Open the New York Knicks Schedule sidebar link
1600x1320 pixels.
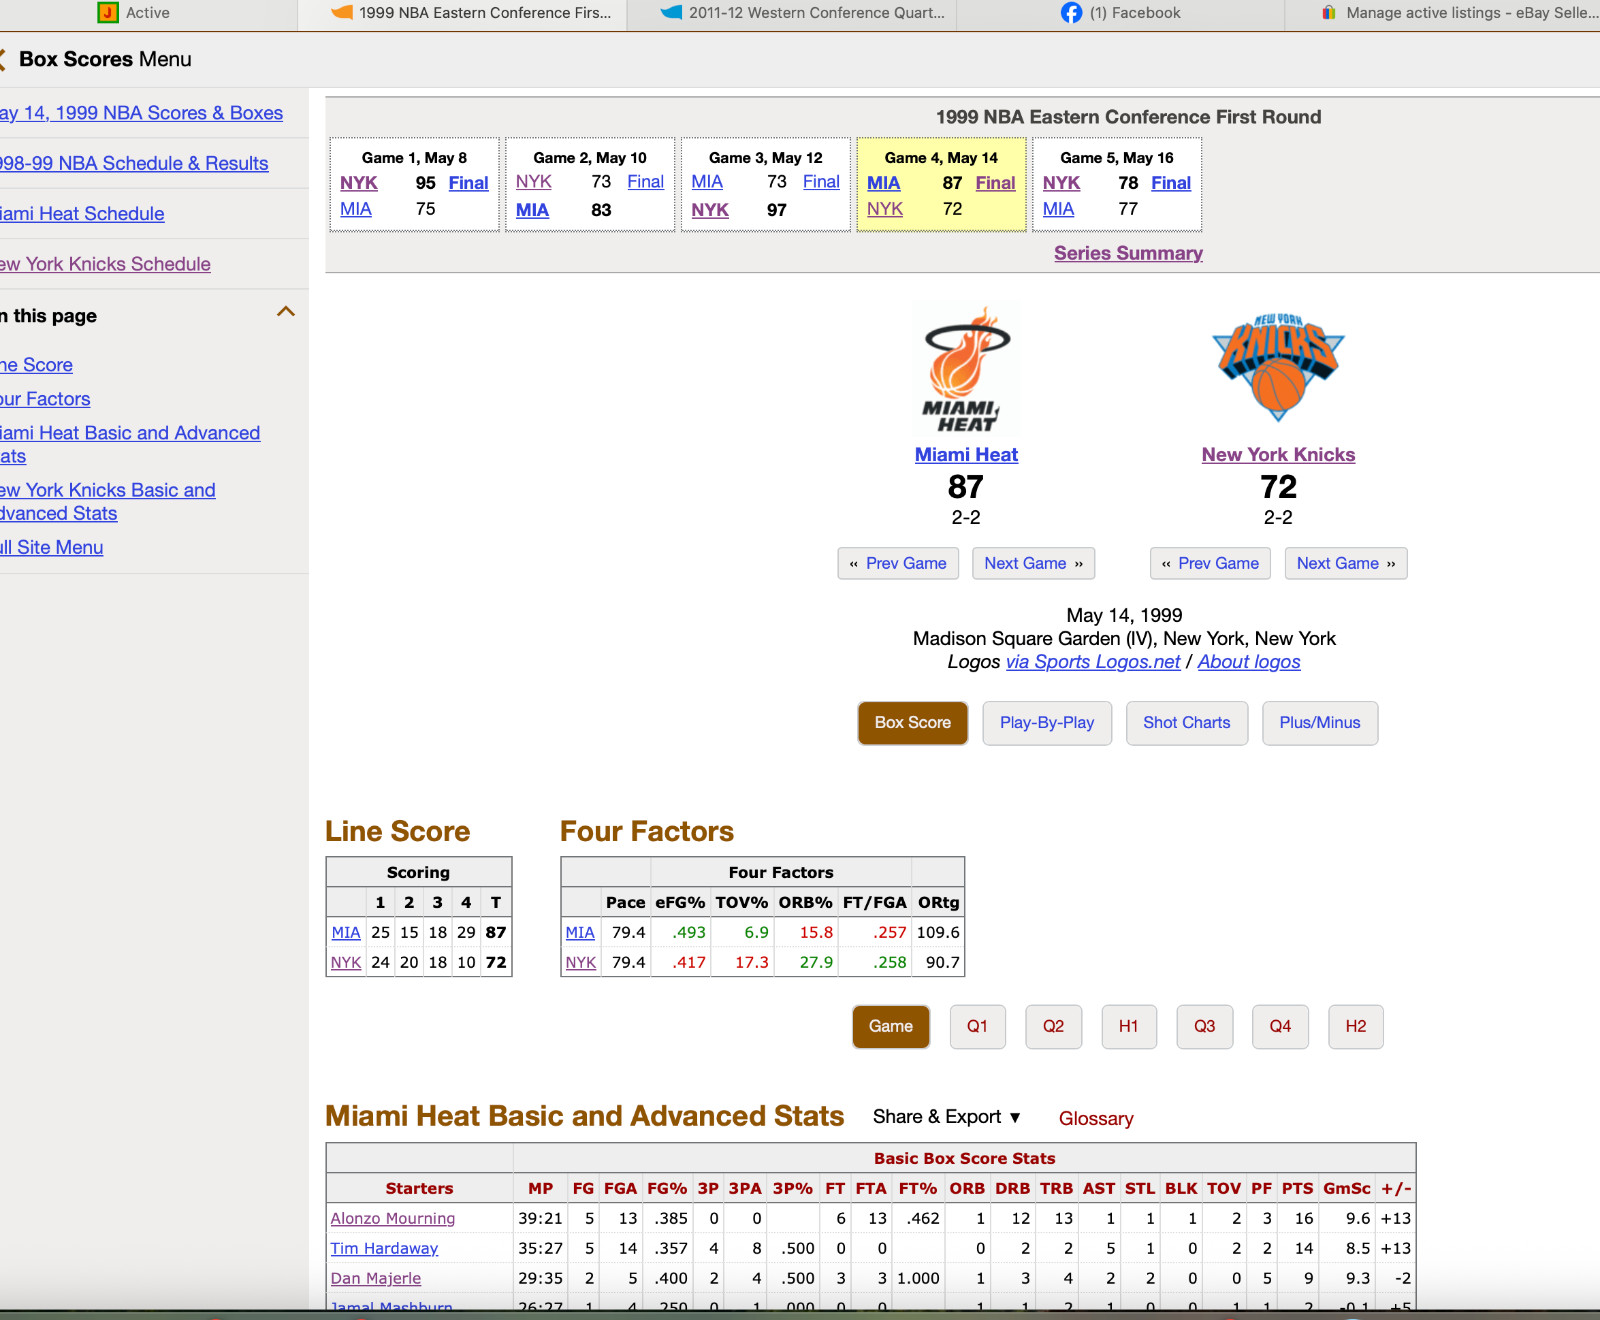105,264
